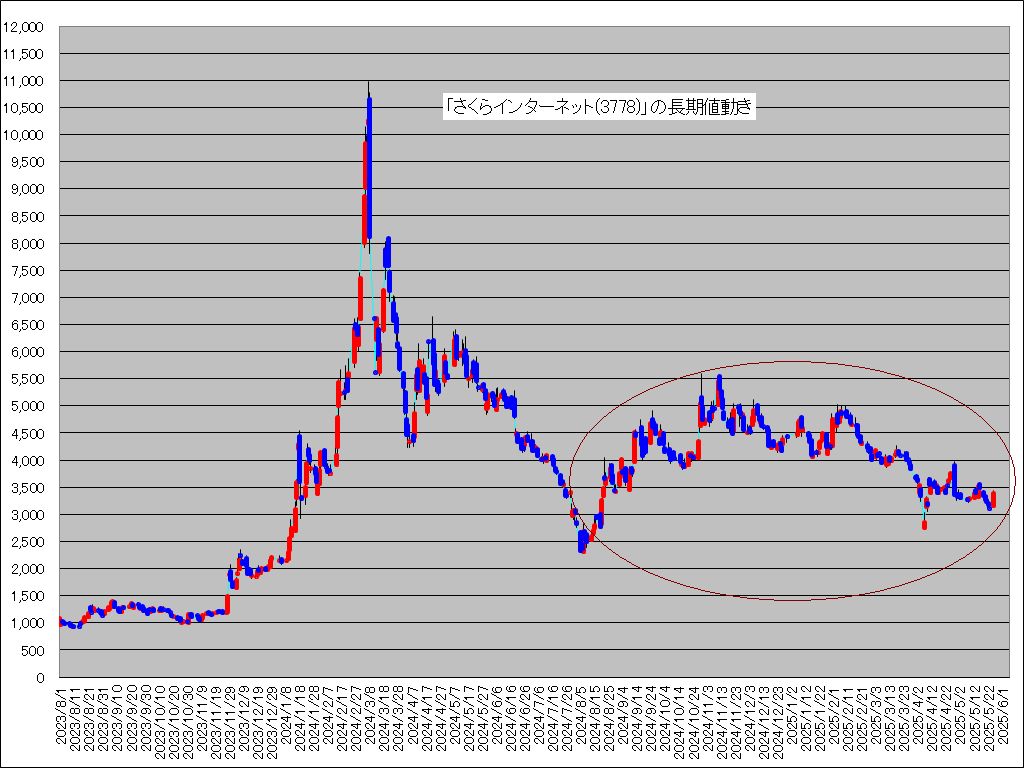Select the 3,000 y-axis label
The height and width of the screenshot is (768, 1024).
26,515
